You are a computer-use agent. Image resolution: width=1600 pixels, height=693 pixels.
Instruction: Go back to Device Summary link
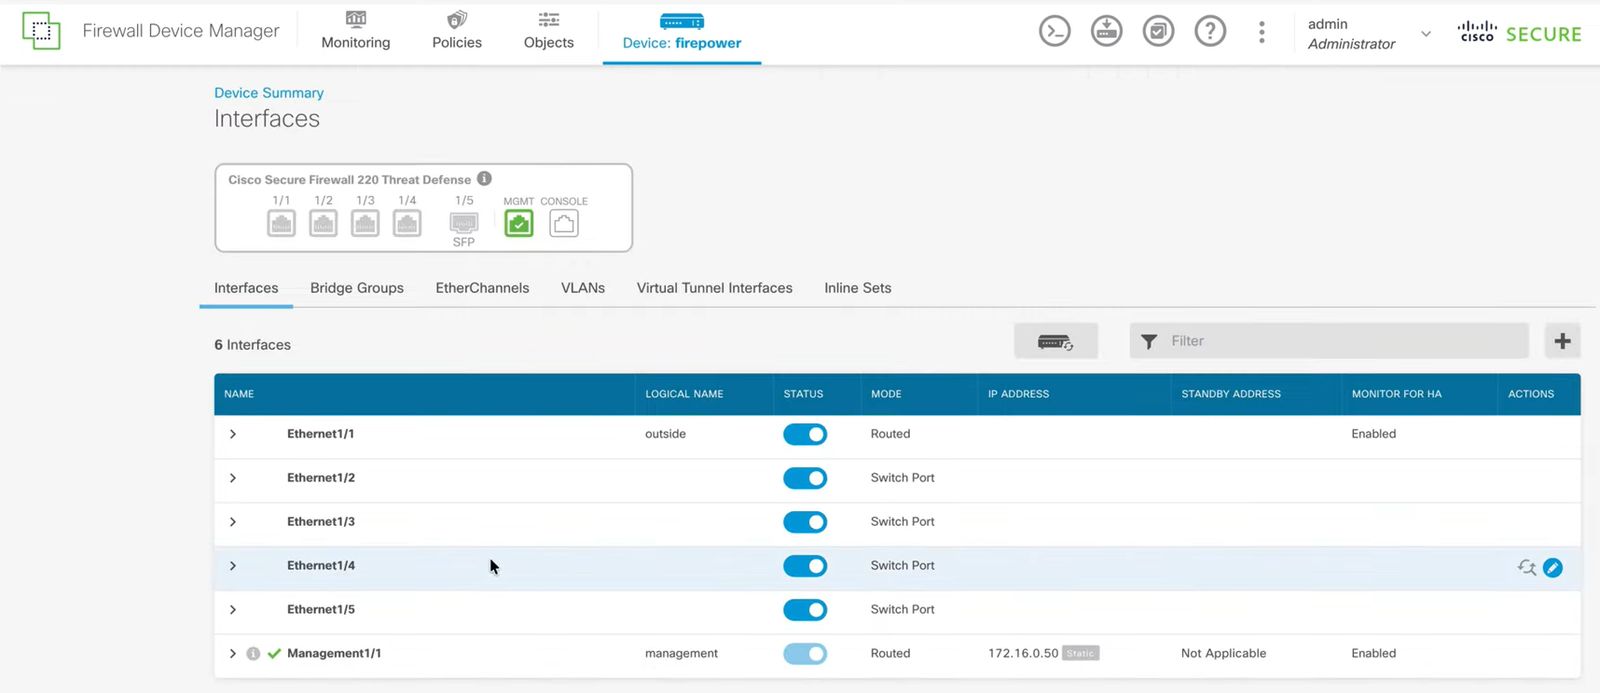click(x=269, y=93)
